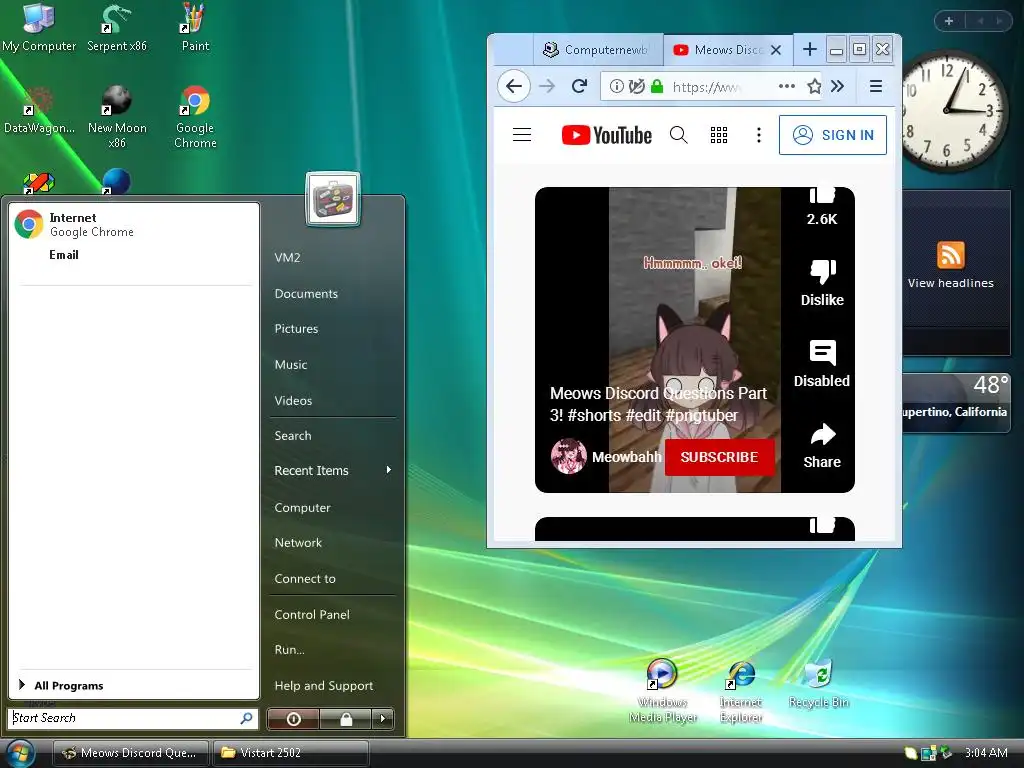
Task: Subscribe to Meowbahh
Action: [719, 456]
